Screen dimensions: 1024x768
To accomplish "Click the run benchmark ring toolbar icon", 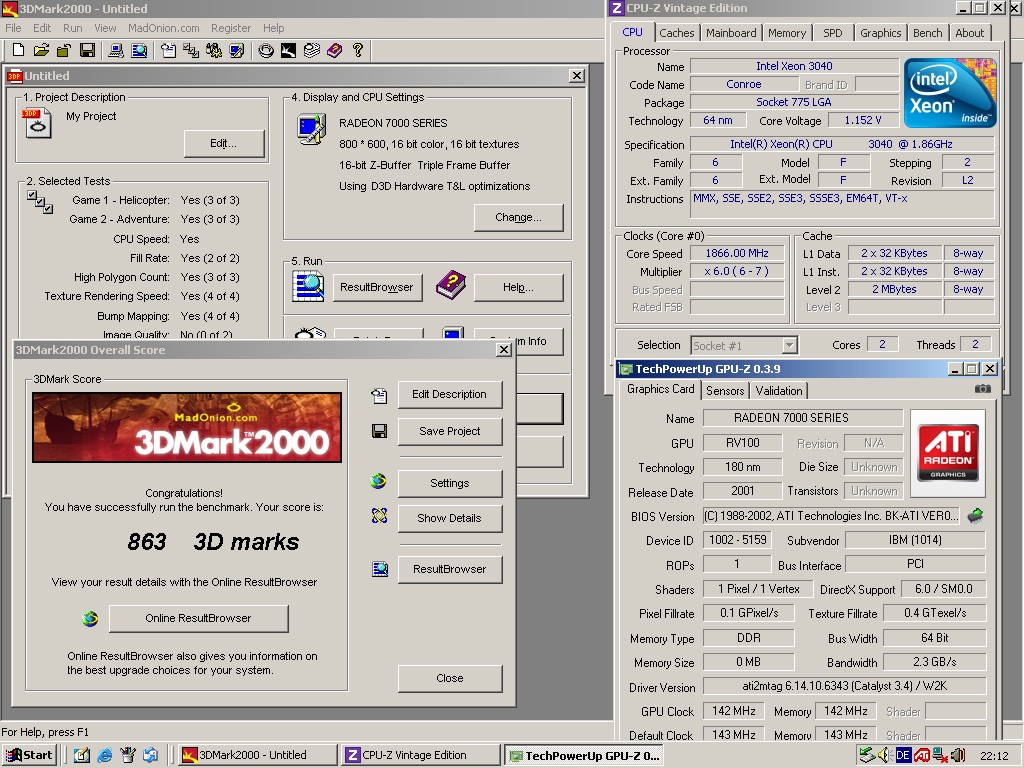I will click(x=266, y=50).
